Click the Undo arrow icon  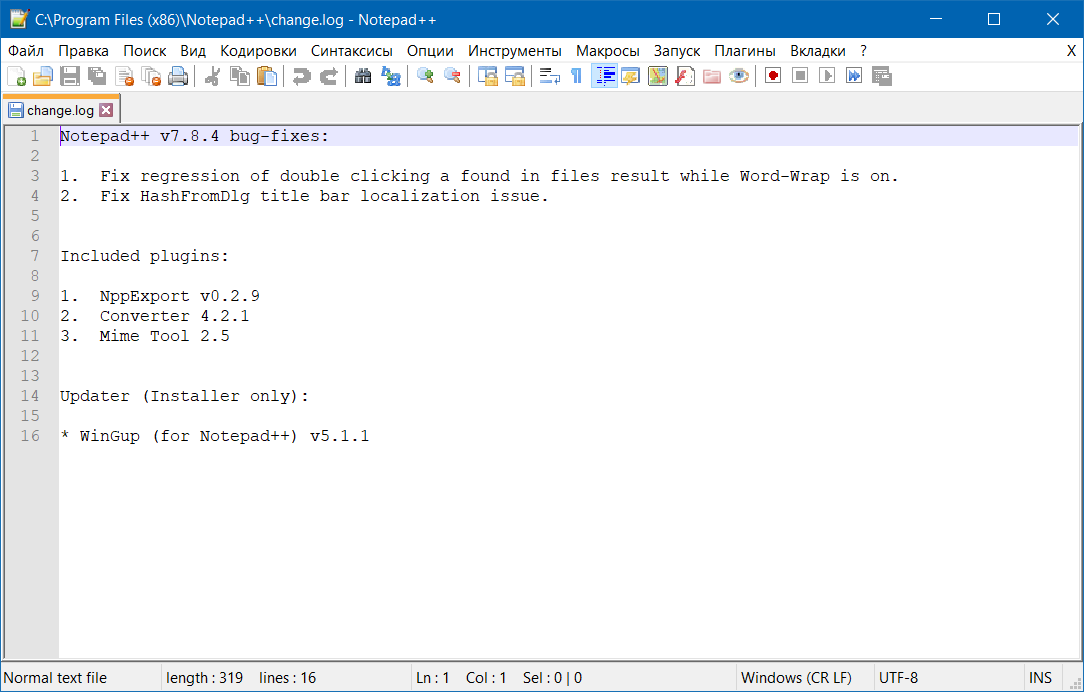pos(301,76)
